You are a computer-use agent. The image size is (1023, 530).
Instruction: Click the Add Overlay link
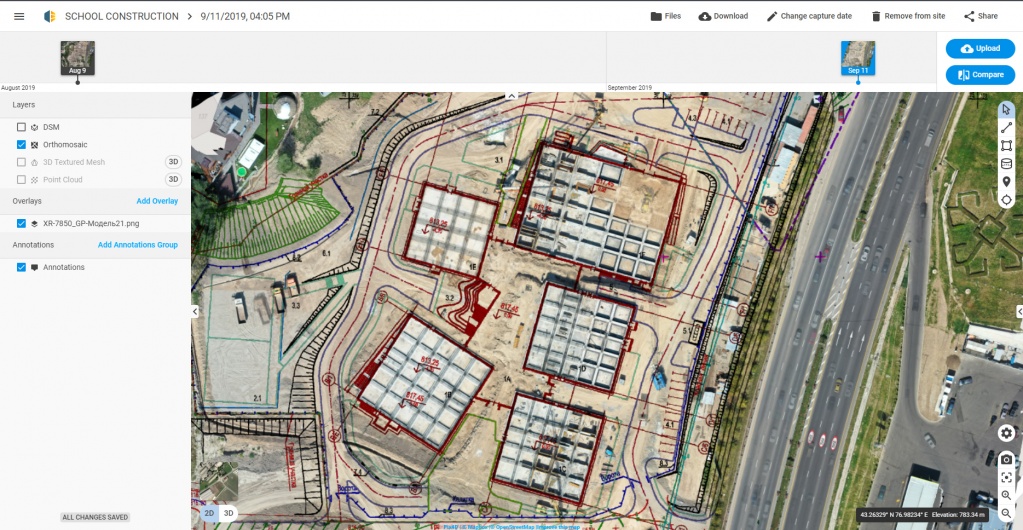click(x=157, y=201)
